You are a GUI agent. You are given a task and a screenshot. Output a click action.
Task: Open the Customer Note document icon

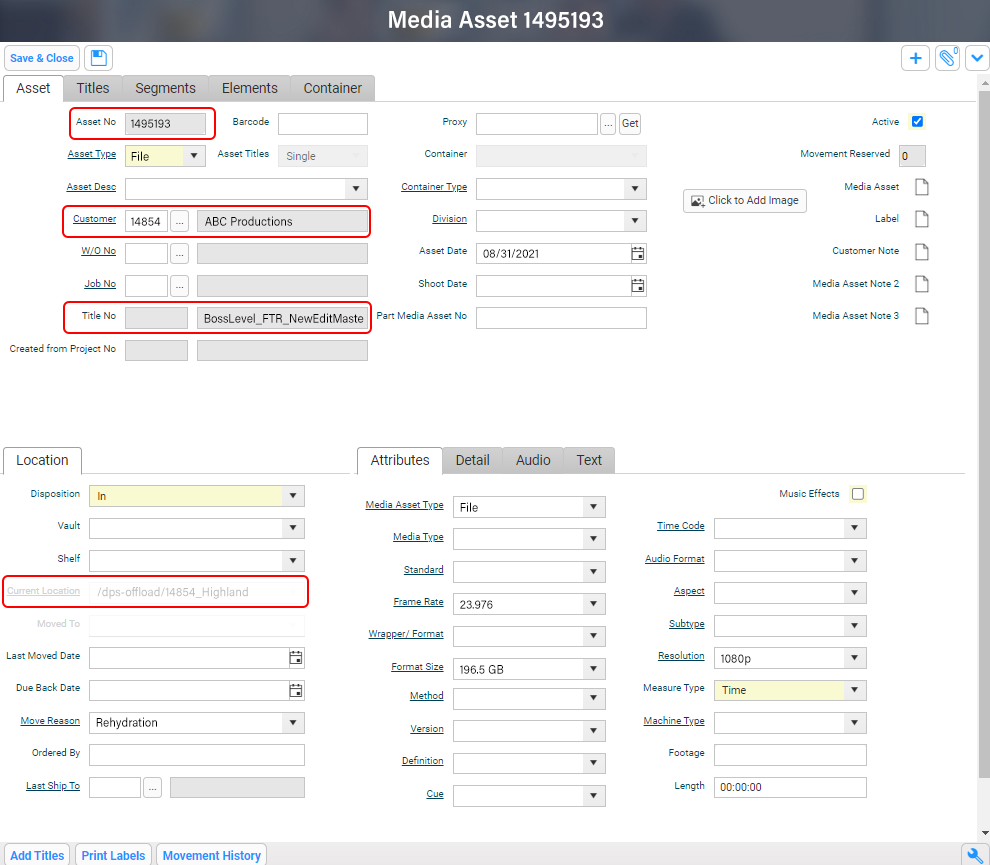(x=920, y=251)
